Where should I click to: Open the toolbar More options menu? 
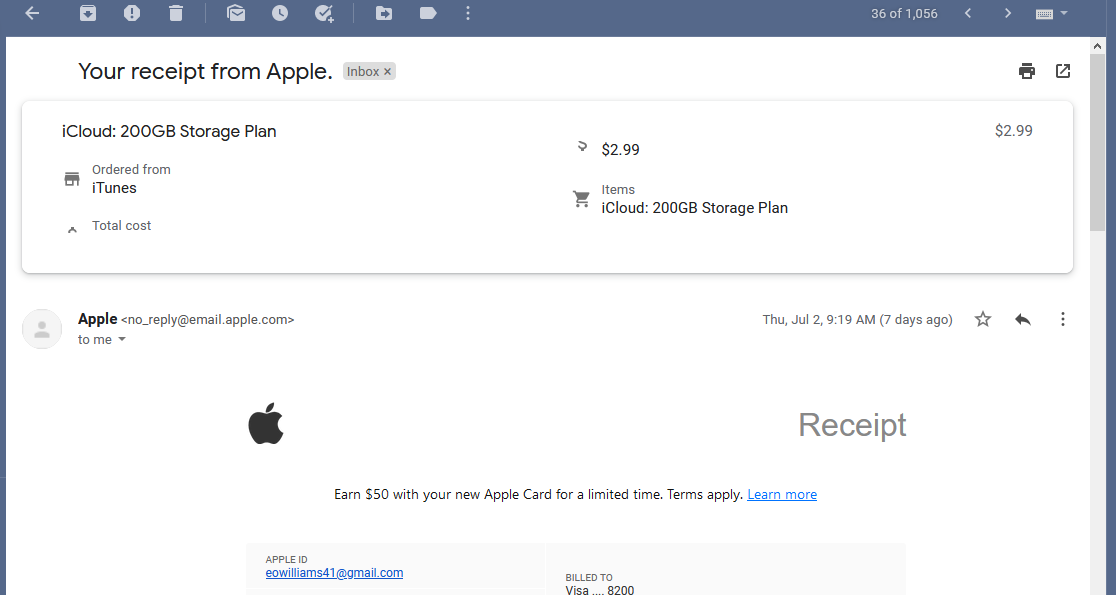468,13
